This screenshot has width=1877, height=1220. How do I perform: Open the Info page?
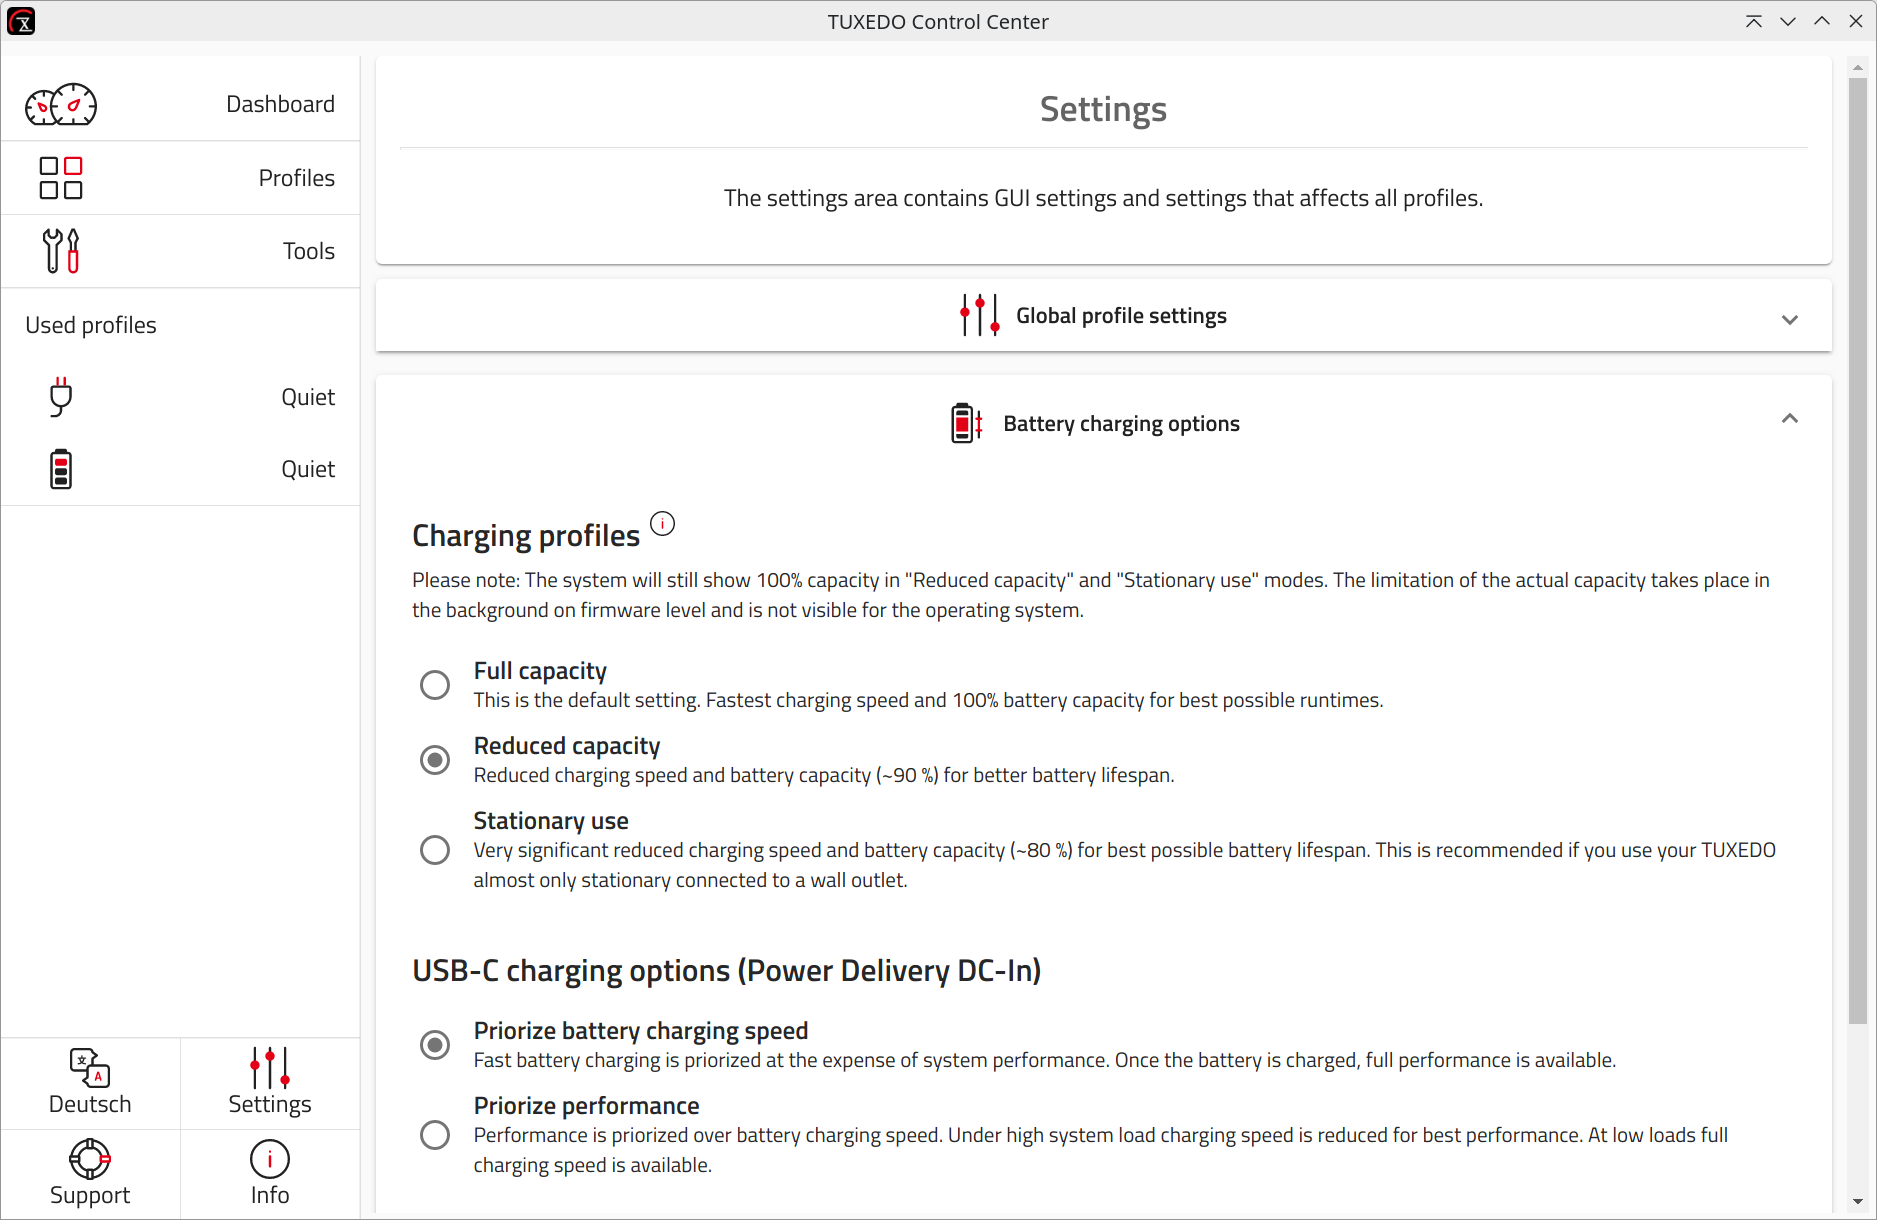[269, 1173]
